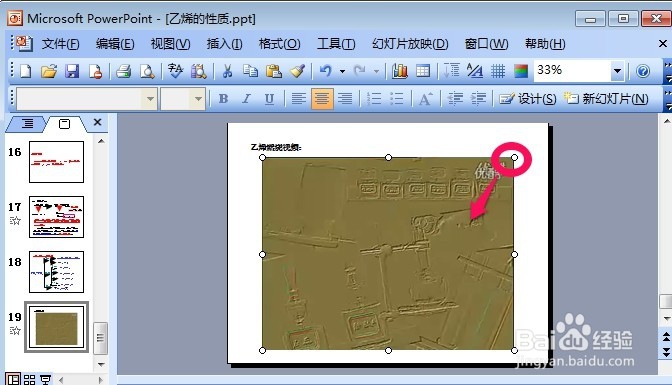
Task: Open the 幻灯片放映(D) menu
Action: click(x=410, y=44)
